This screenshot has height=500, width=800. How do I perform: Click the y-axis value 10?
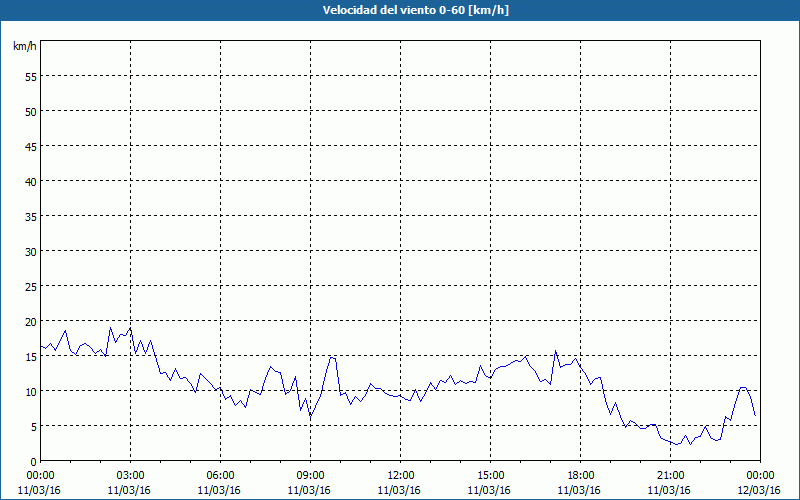point(31,391)
